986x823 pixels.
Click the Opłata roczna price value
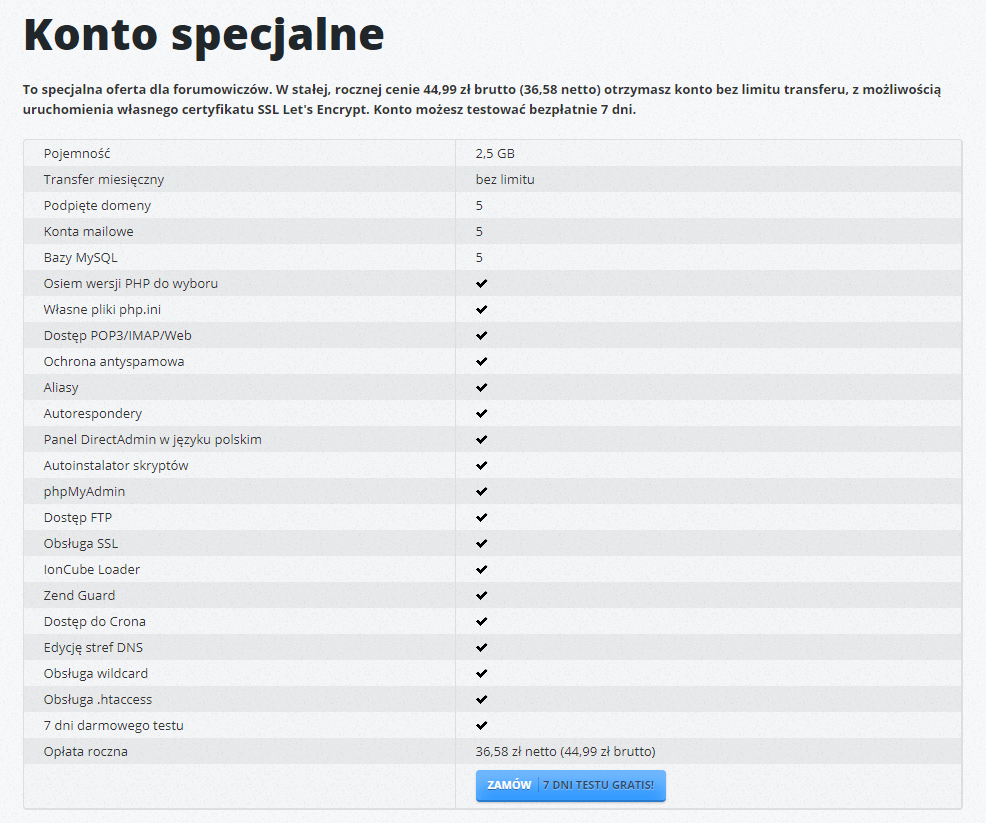pos(565,751)
